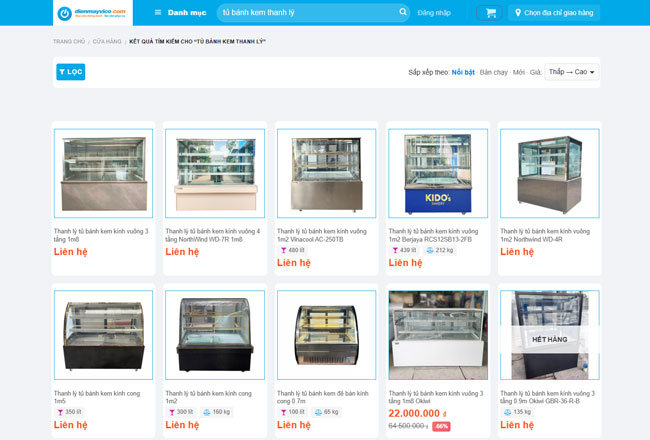Click the 212 kg weight badge

(x=439, y=250)
